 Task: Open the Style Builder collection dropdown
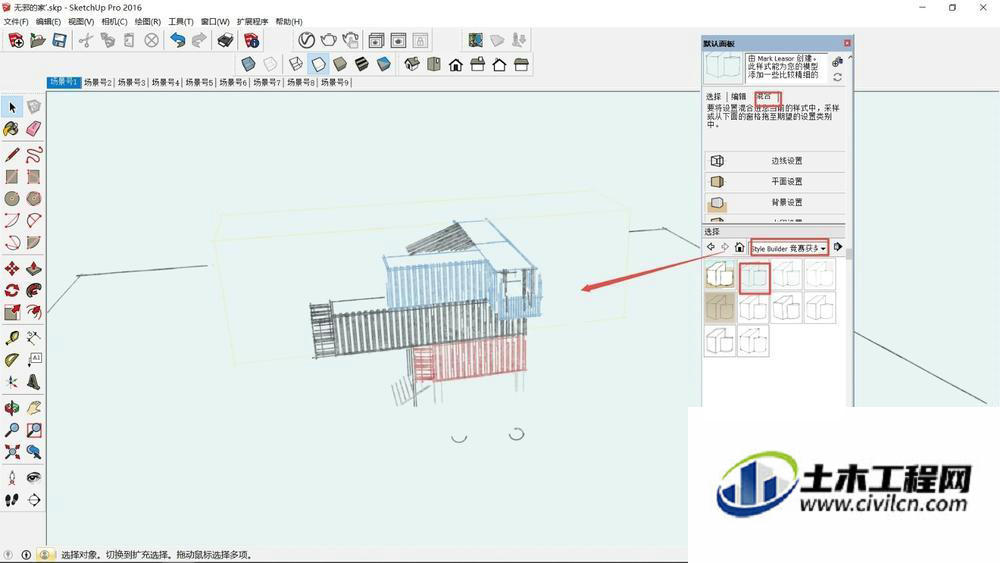789,248
